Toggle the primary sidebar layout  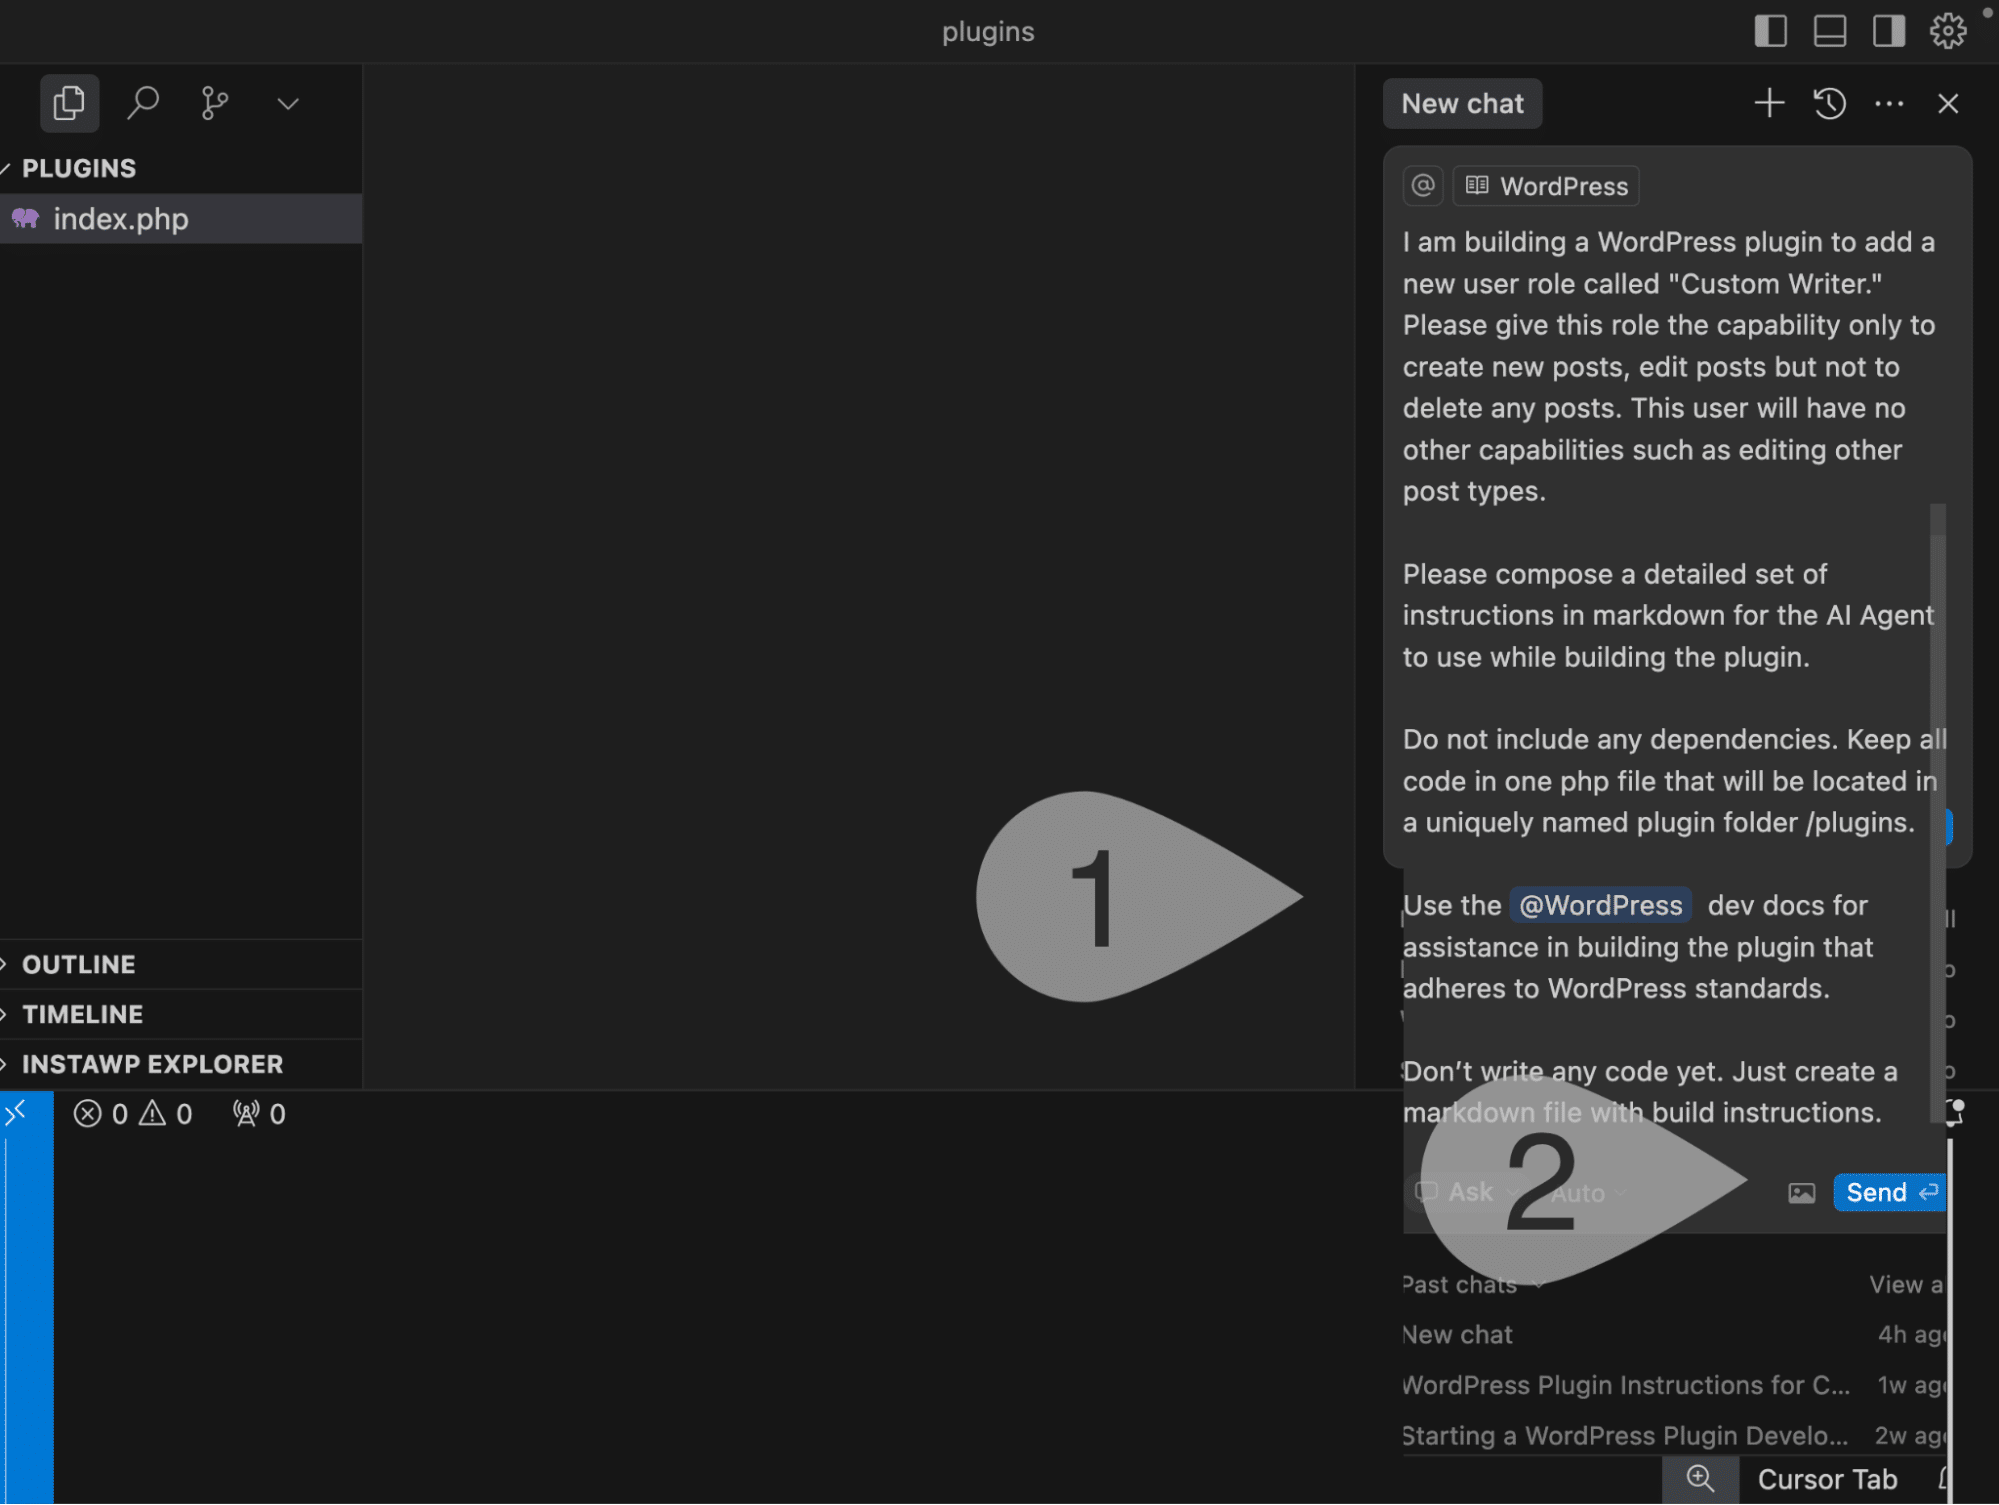click(1770, 31)
